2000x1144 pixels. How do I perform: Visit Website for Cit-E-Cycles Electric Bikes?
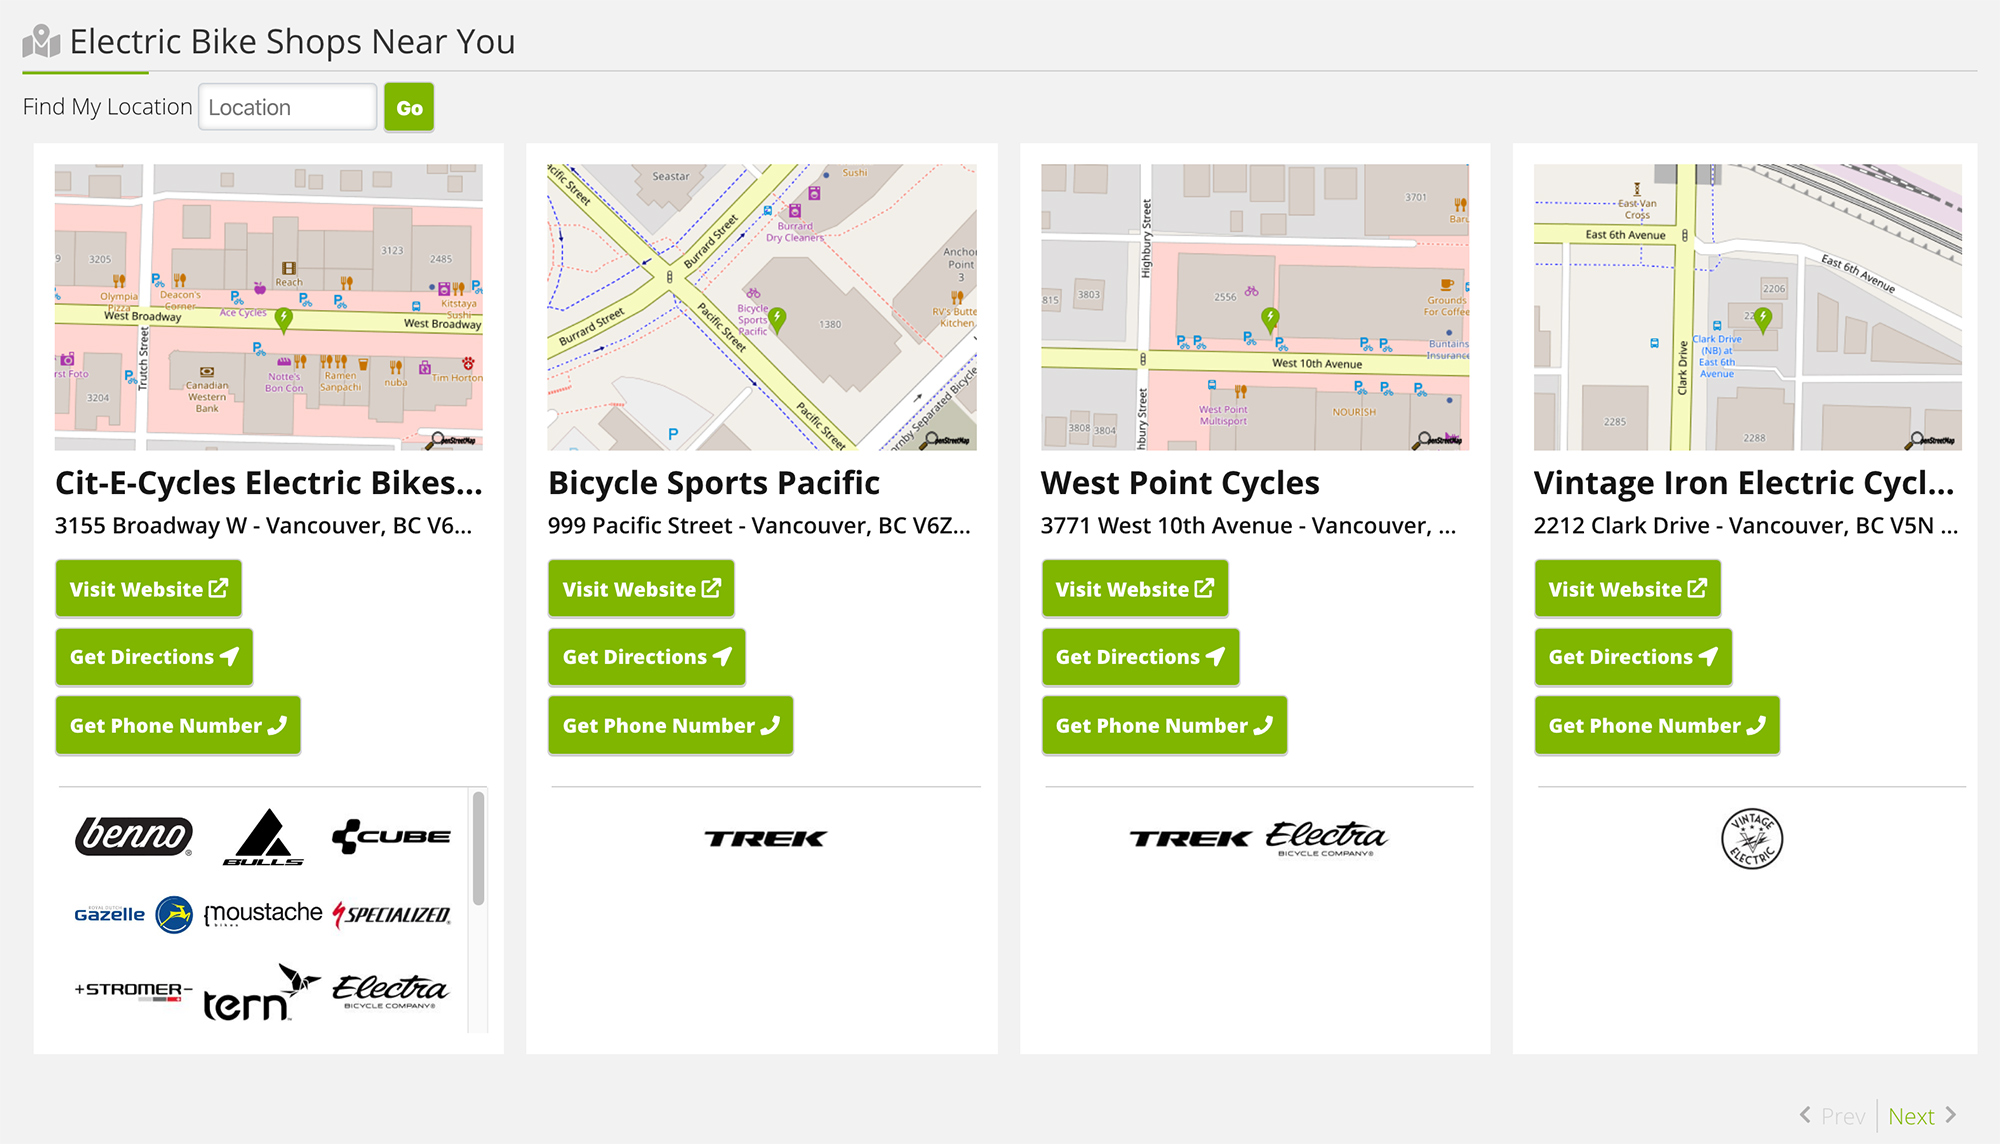(148, 589)
